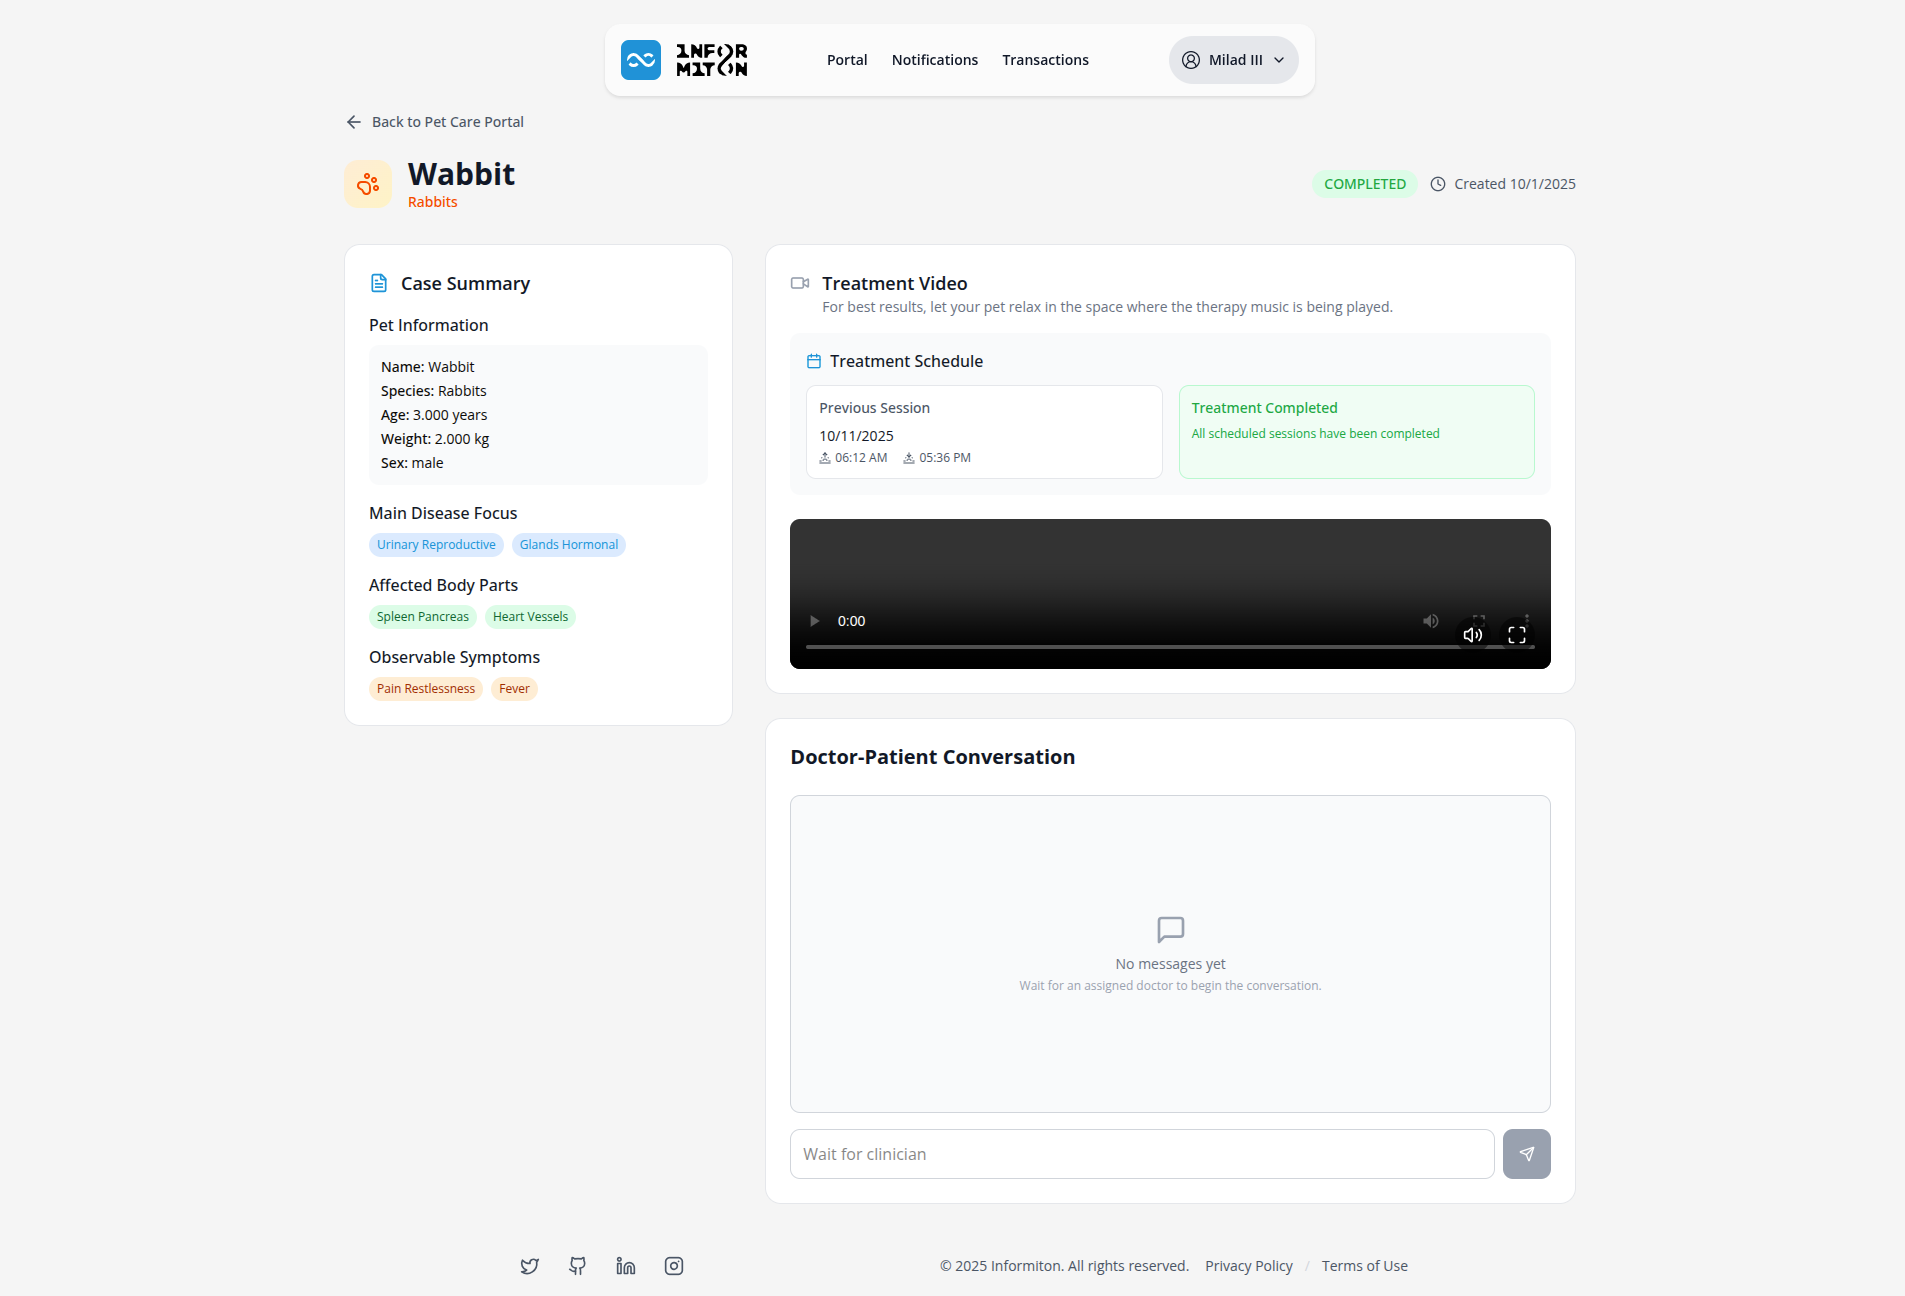Click the Heart Vessels tag
Viewport: 1905px width, 1296px height.
[530, 617]
